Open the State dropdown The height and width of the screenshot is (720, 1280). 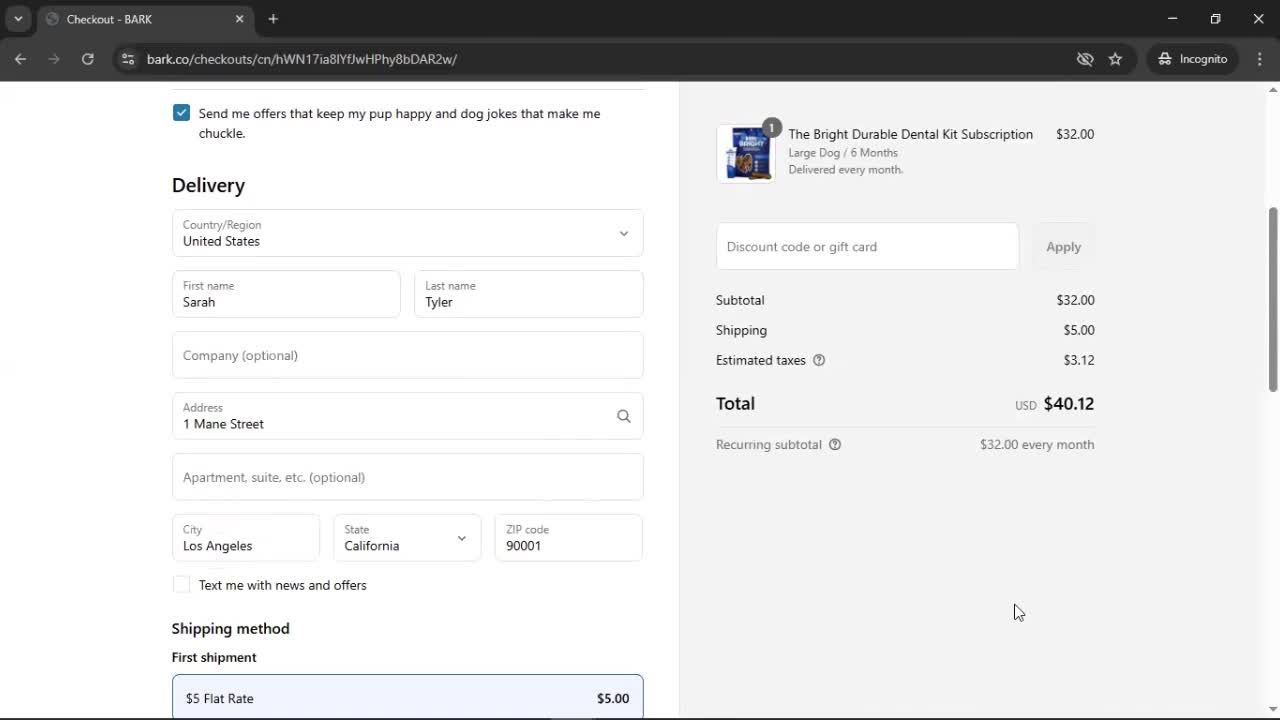click(x=407, y=538)
